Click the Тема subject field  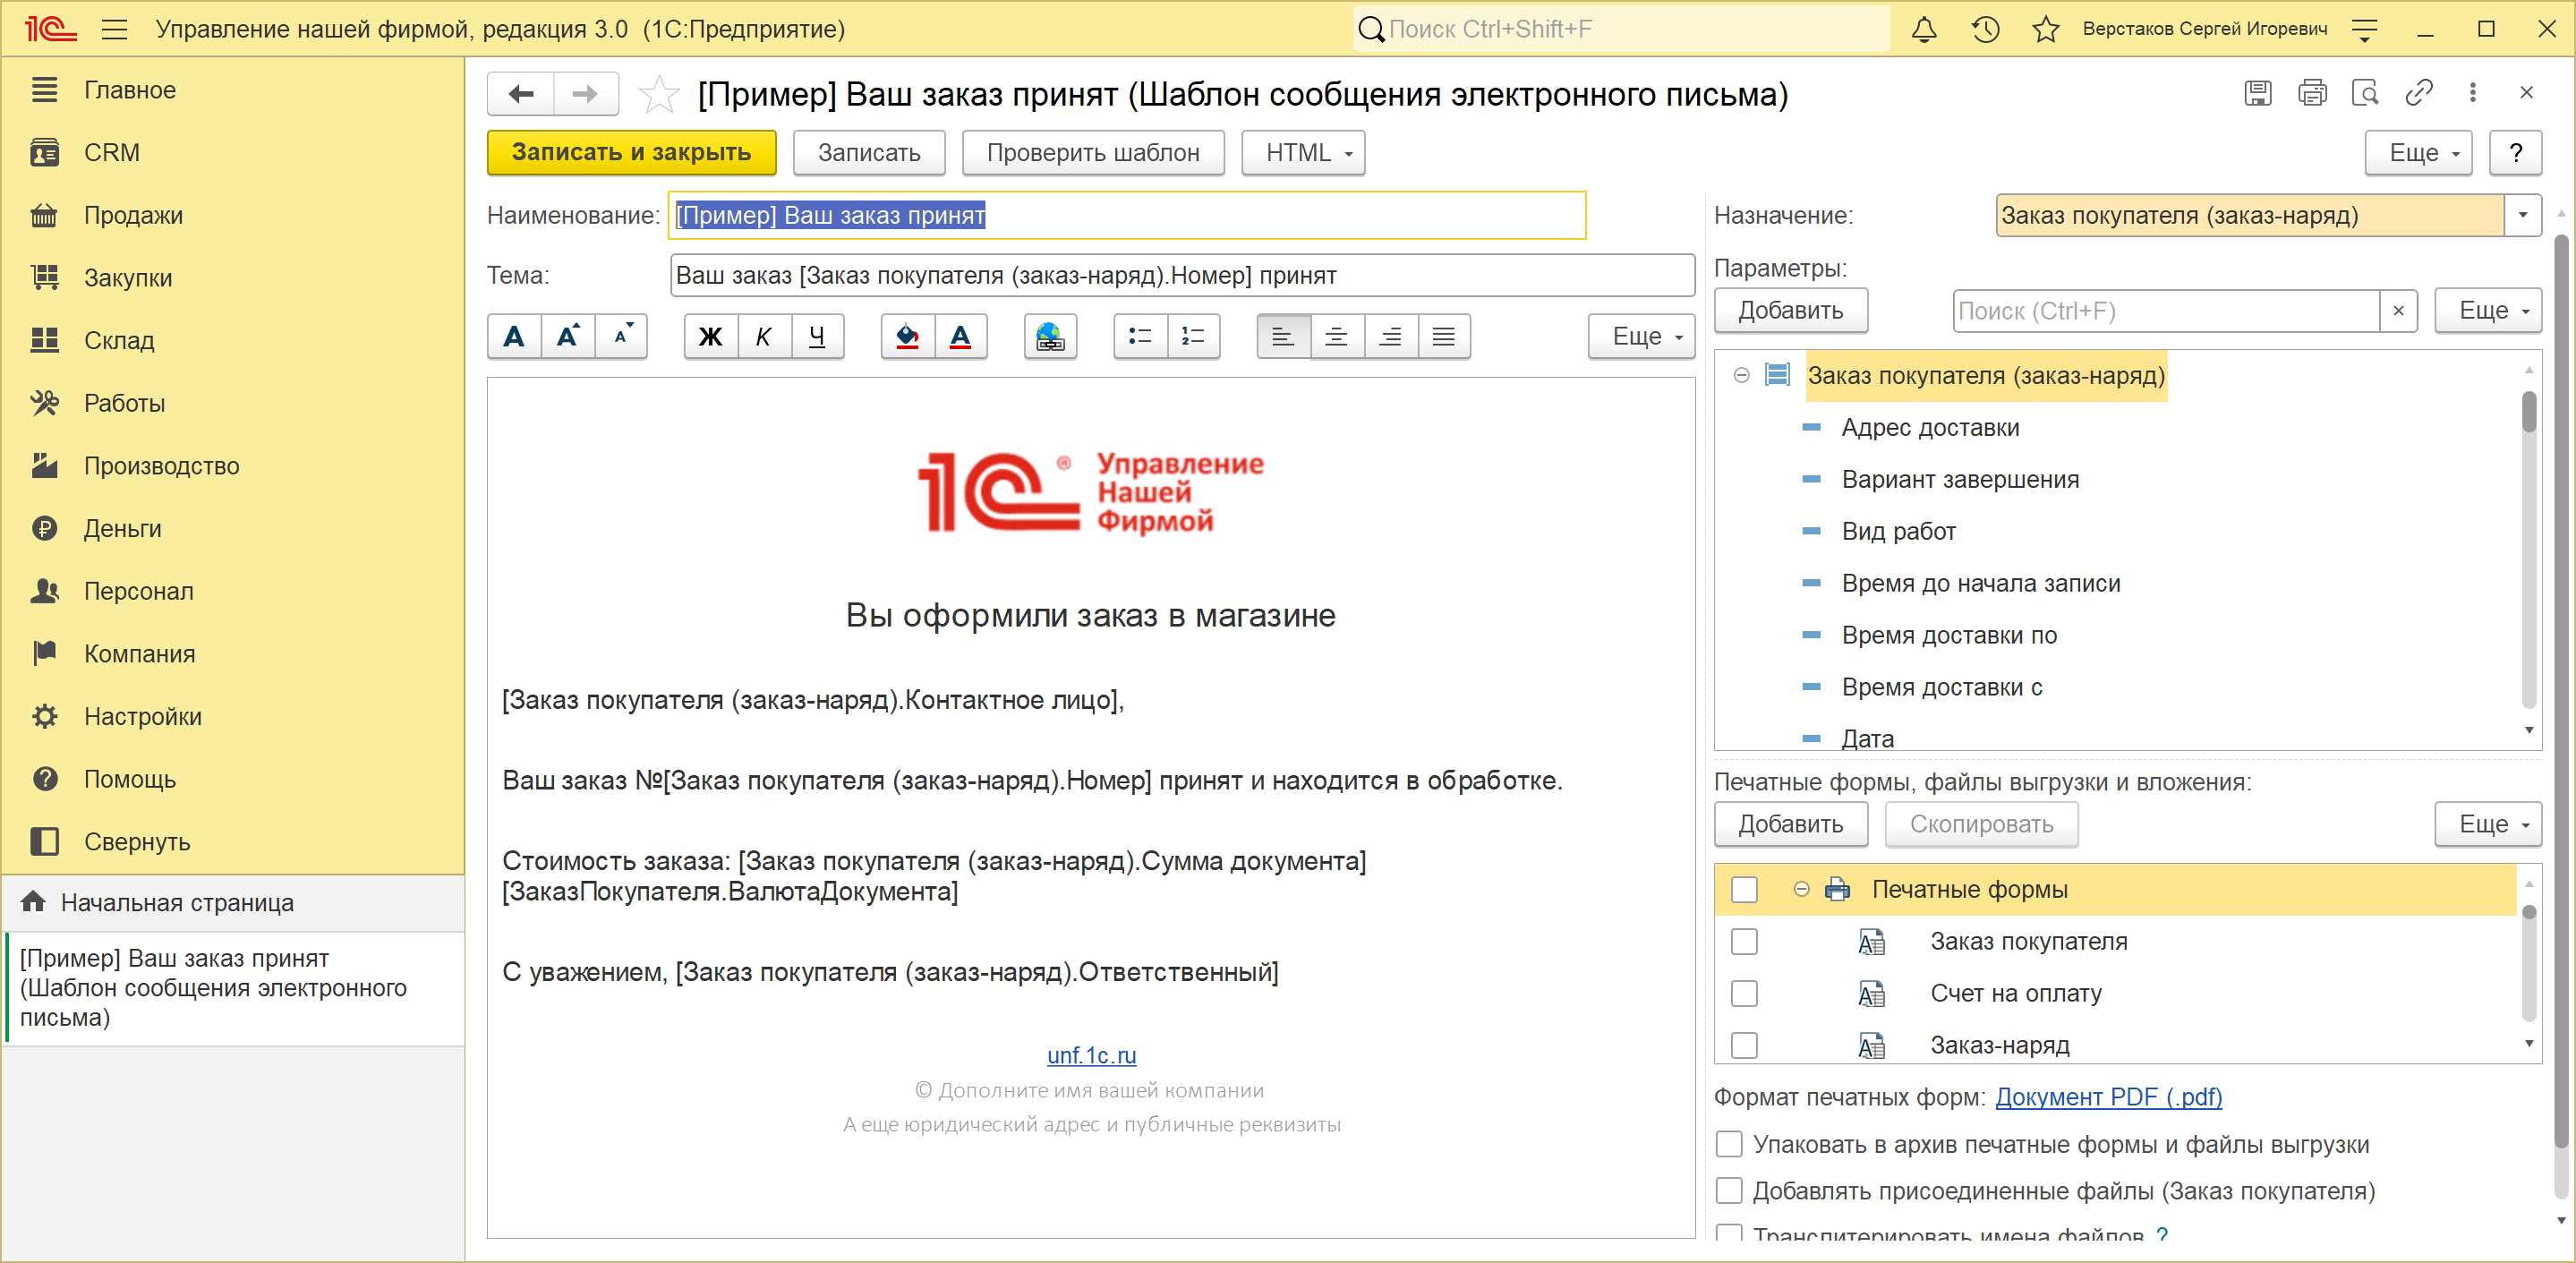coord(1183,275)
